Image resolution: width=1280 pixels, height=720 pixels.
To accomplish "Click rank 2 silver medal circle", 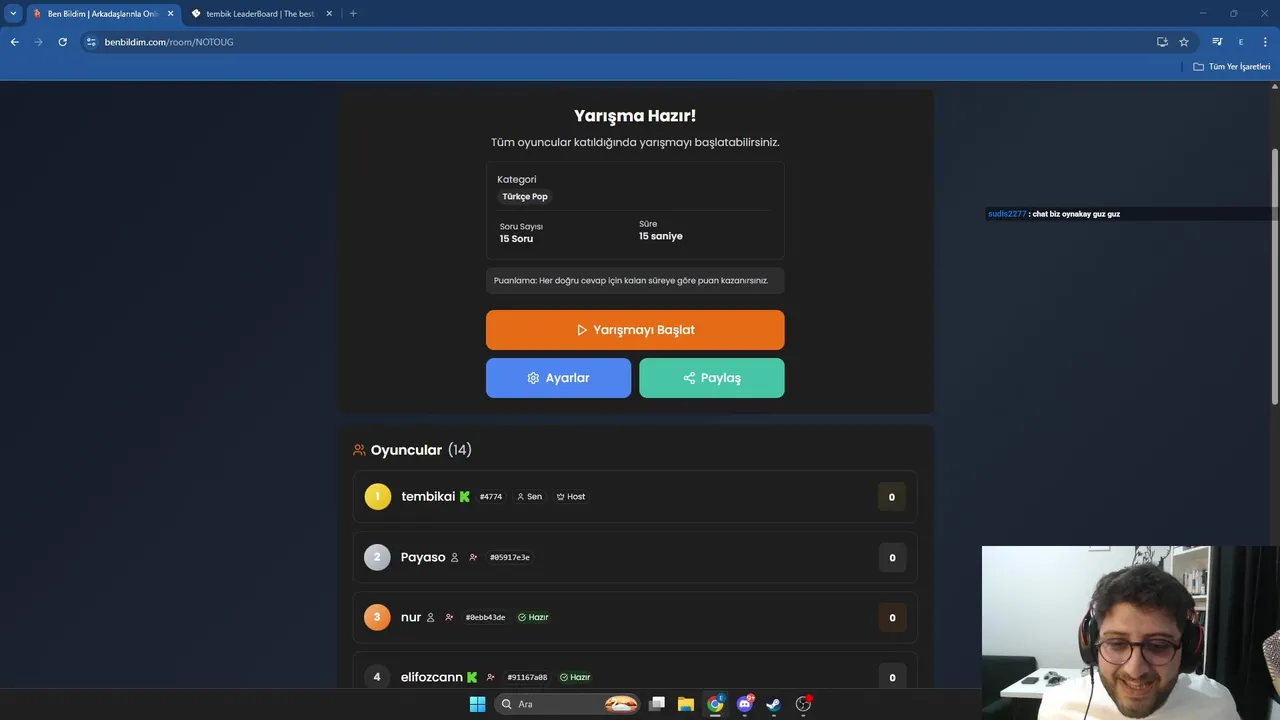I will [x=377, y=557].
